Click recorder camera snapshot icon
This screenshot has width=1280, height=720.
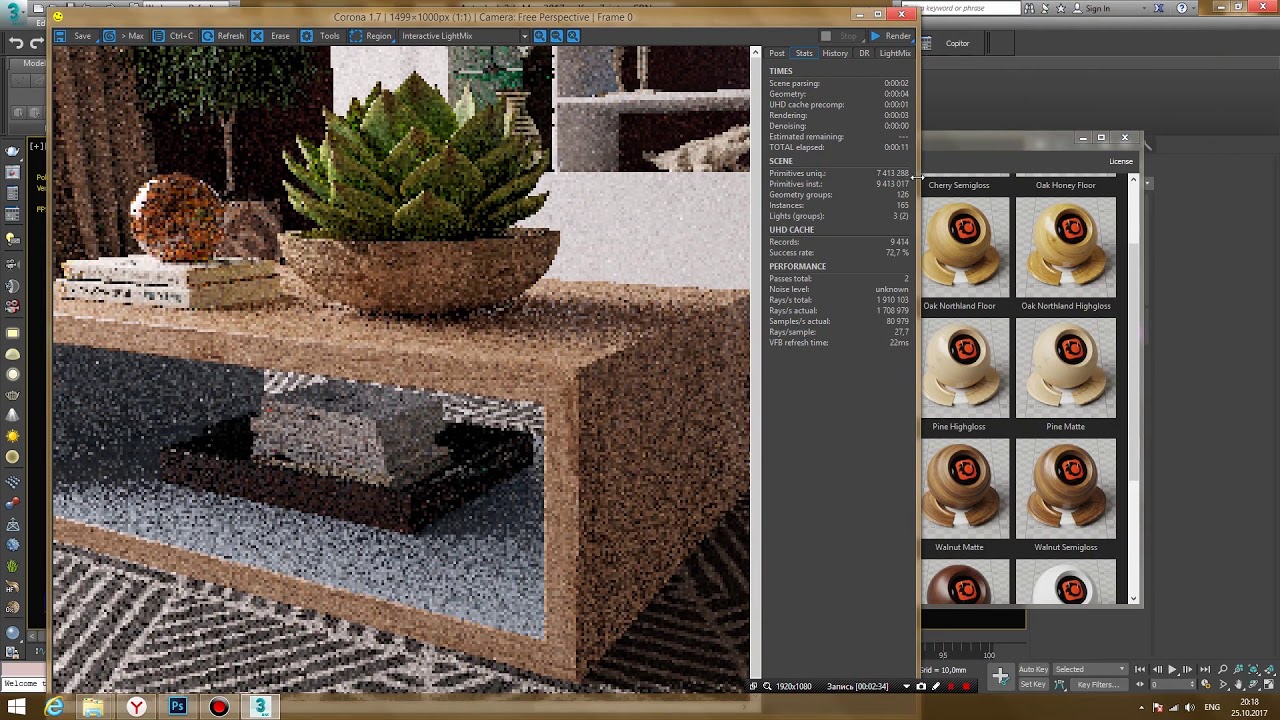(x=921, y=686)
